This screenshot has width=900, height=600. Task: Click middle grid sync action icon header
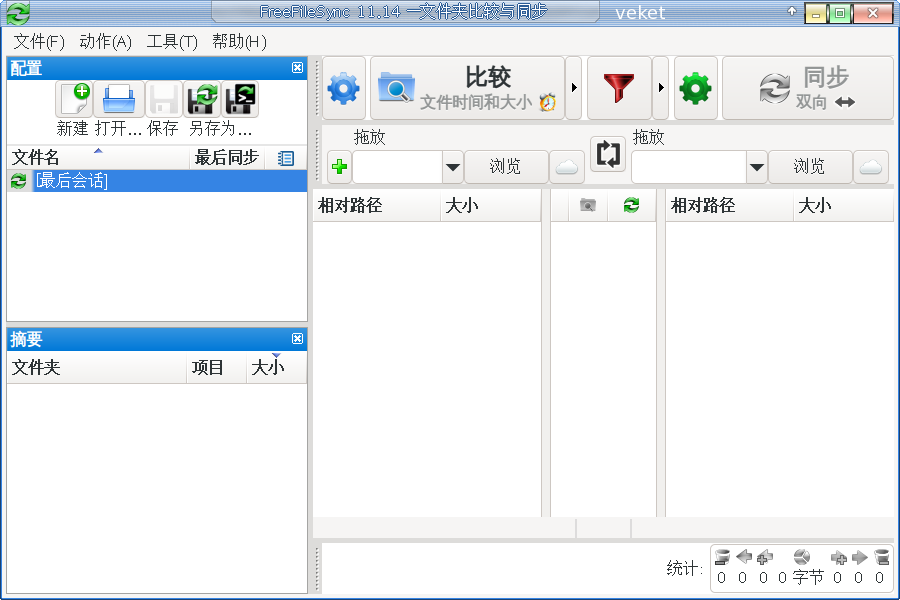(x=631, y=206)
